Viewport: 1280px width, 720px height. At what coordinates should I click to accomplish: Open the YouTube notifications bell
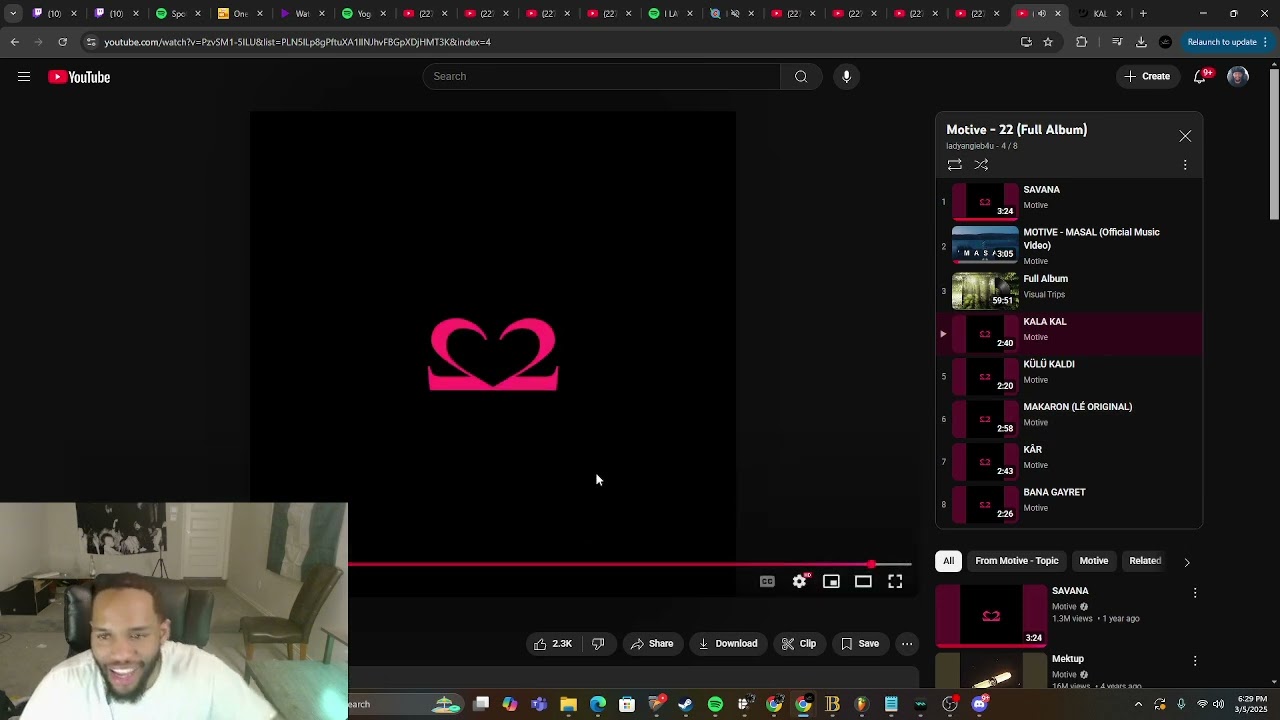[x=1200, y=77]
